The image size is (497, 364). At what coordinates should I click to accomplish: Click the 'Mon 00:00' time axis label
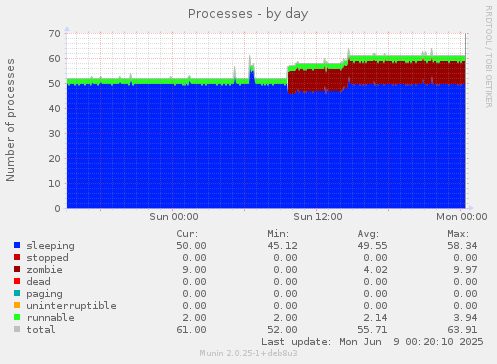pyautogui.click(x=462, y=217)
